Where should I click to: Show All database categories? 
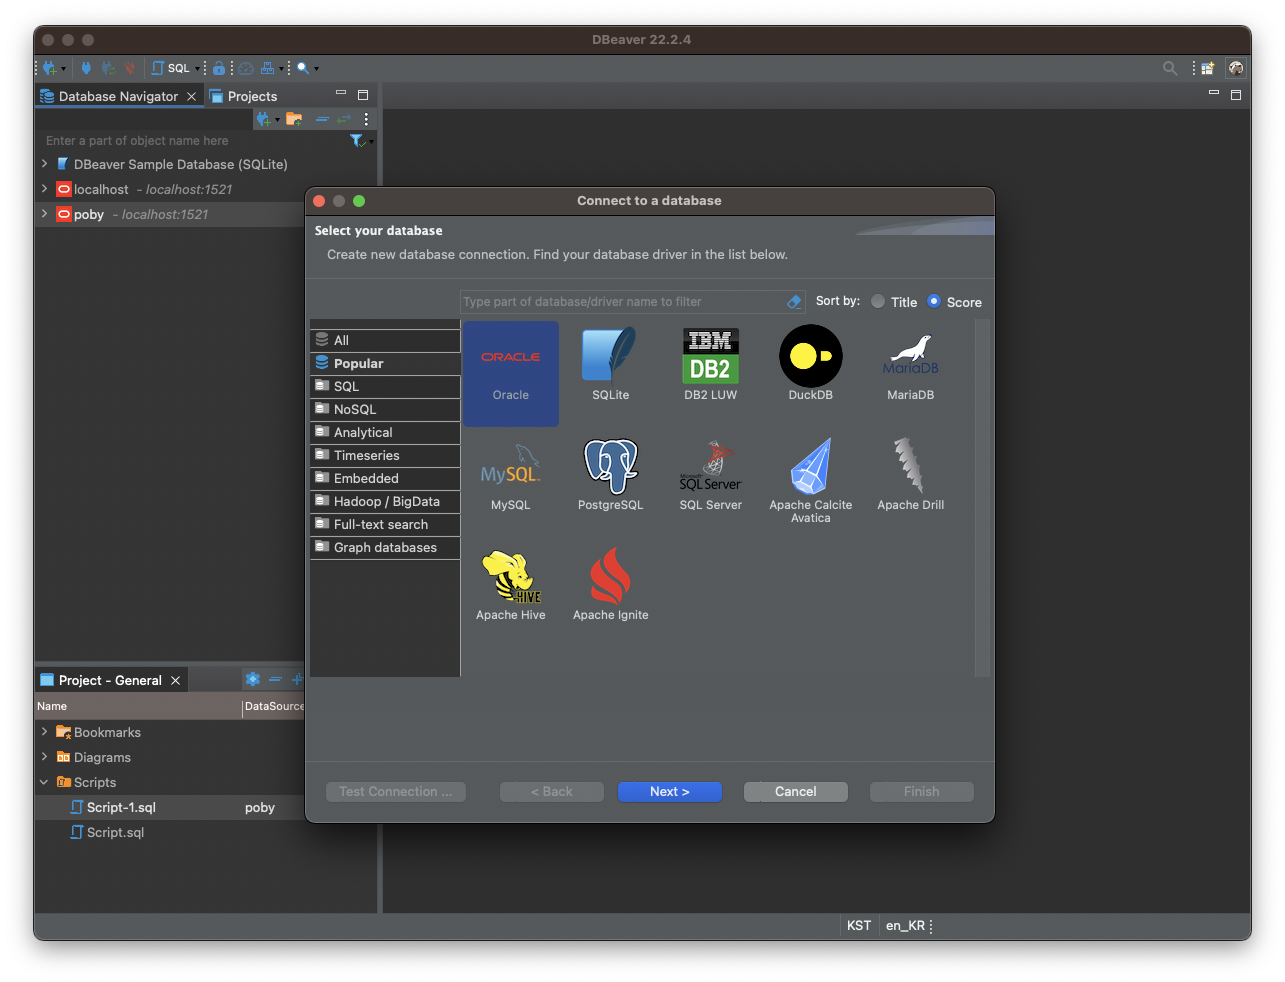[x=385, y=340]
